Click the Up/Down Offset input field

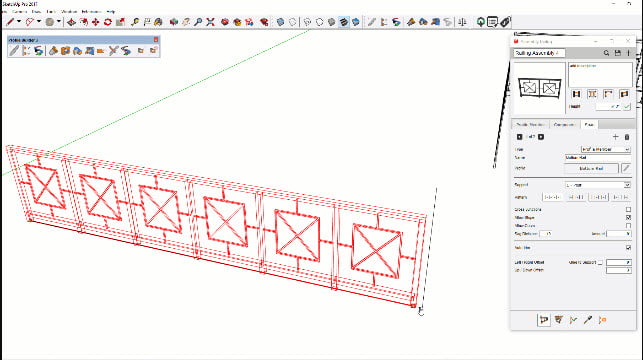point(618,270)
